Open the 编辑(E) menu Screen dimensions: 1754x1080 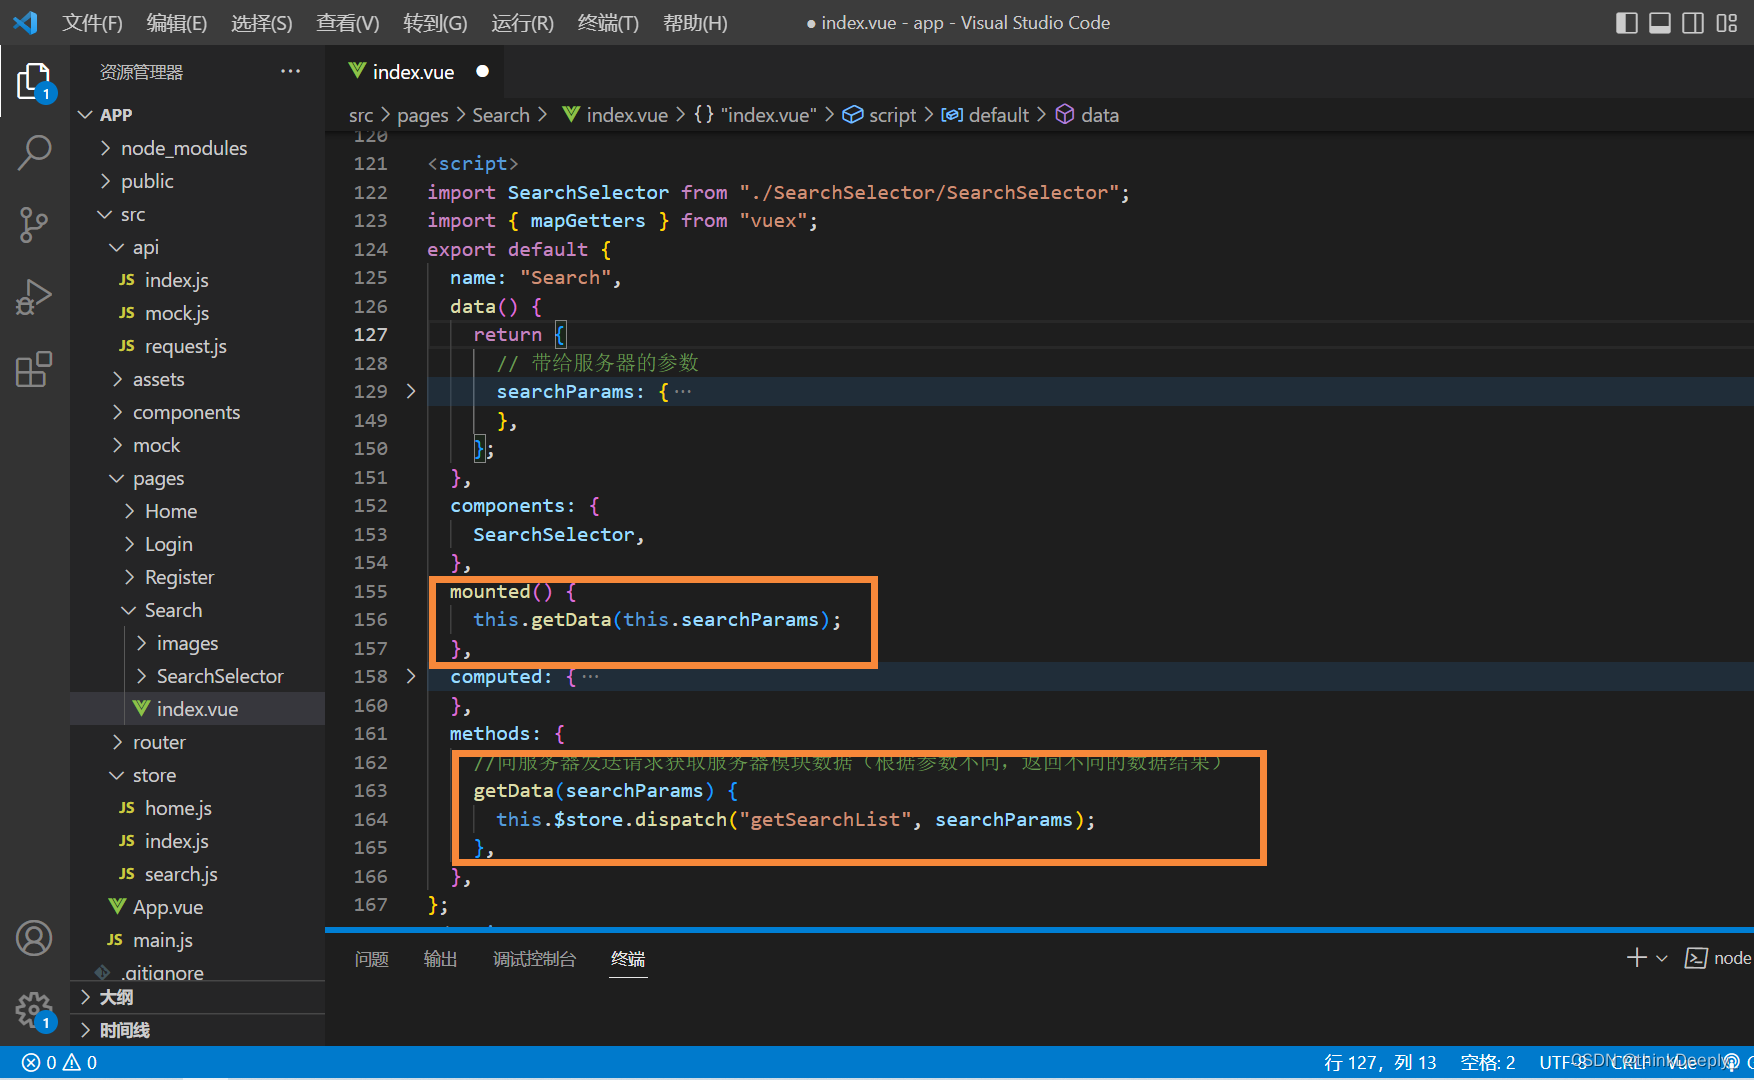point(177,23)
